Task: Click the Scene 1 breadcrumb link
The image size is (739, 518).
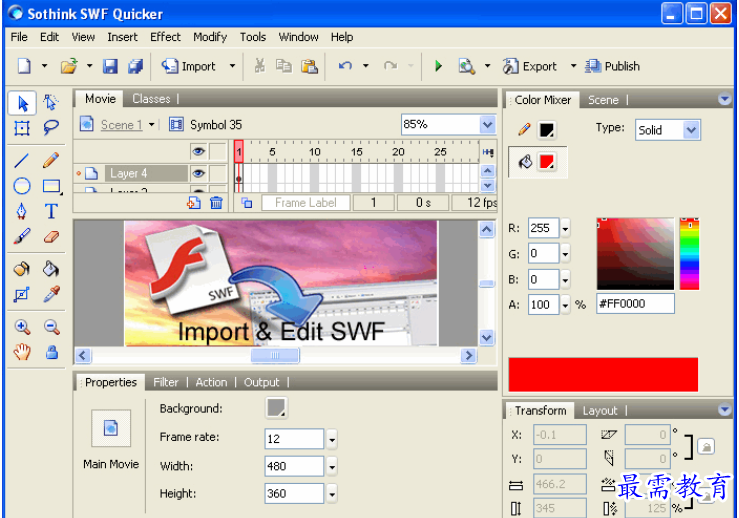Action: click(x=121, y=125)
